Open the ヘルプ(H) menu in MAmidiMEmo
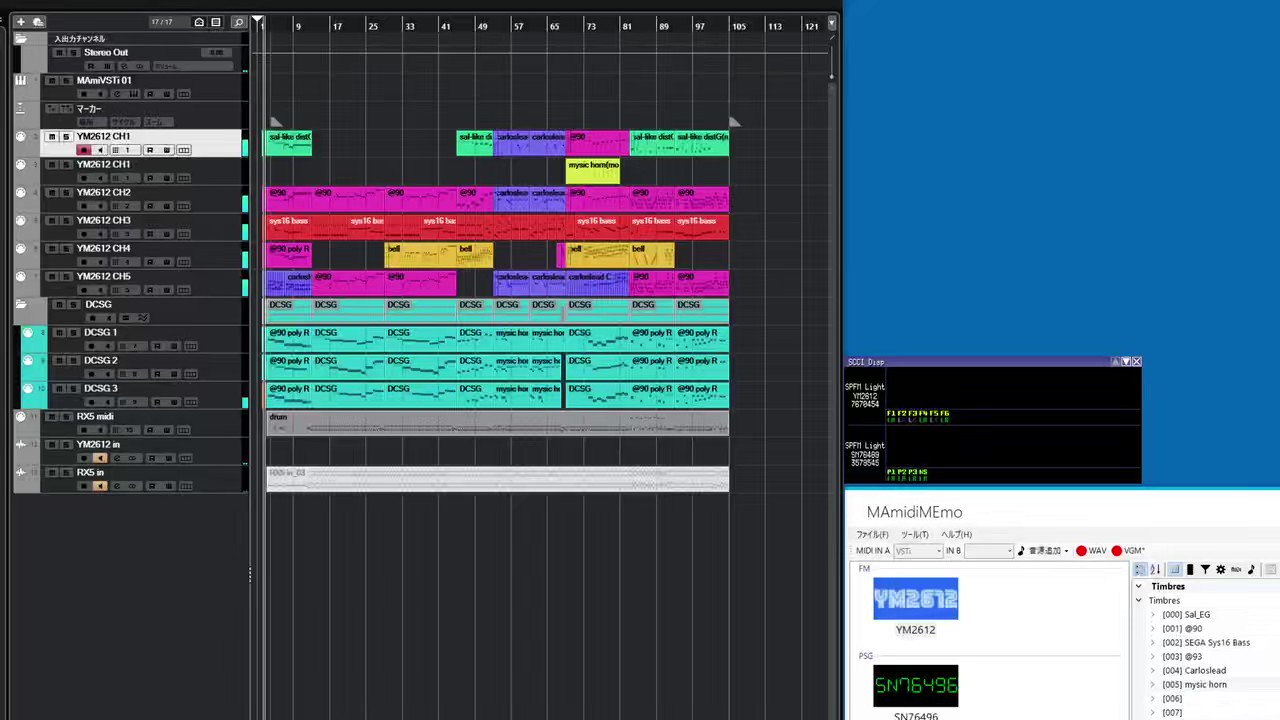Screen dimensions: 1280x720 click(x=956, y=534)
